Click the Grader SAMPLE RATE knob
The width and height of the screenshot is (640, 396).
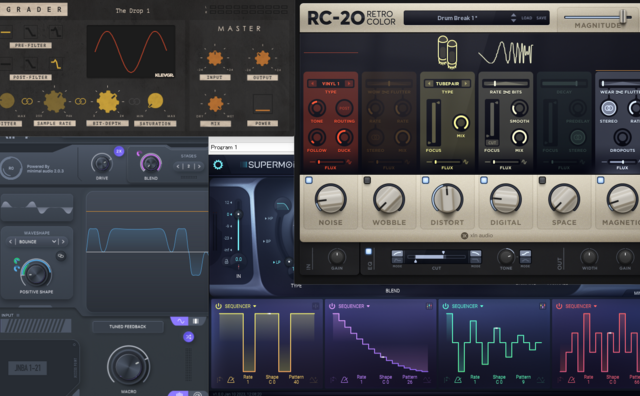(x=54, y=101)
